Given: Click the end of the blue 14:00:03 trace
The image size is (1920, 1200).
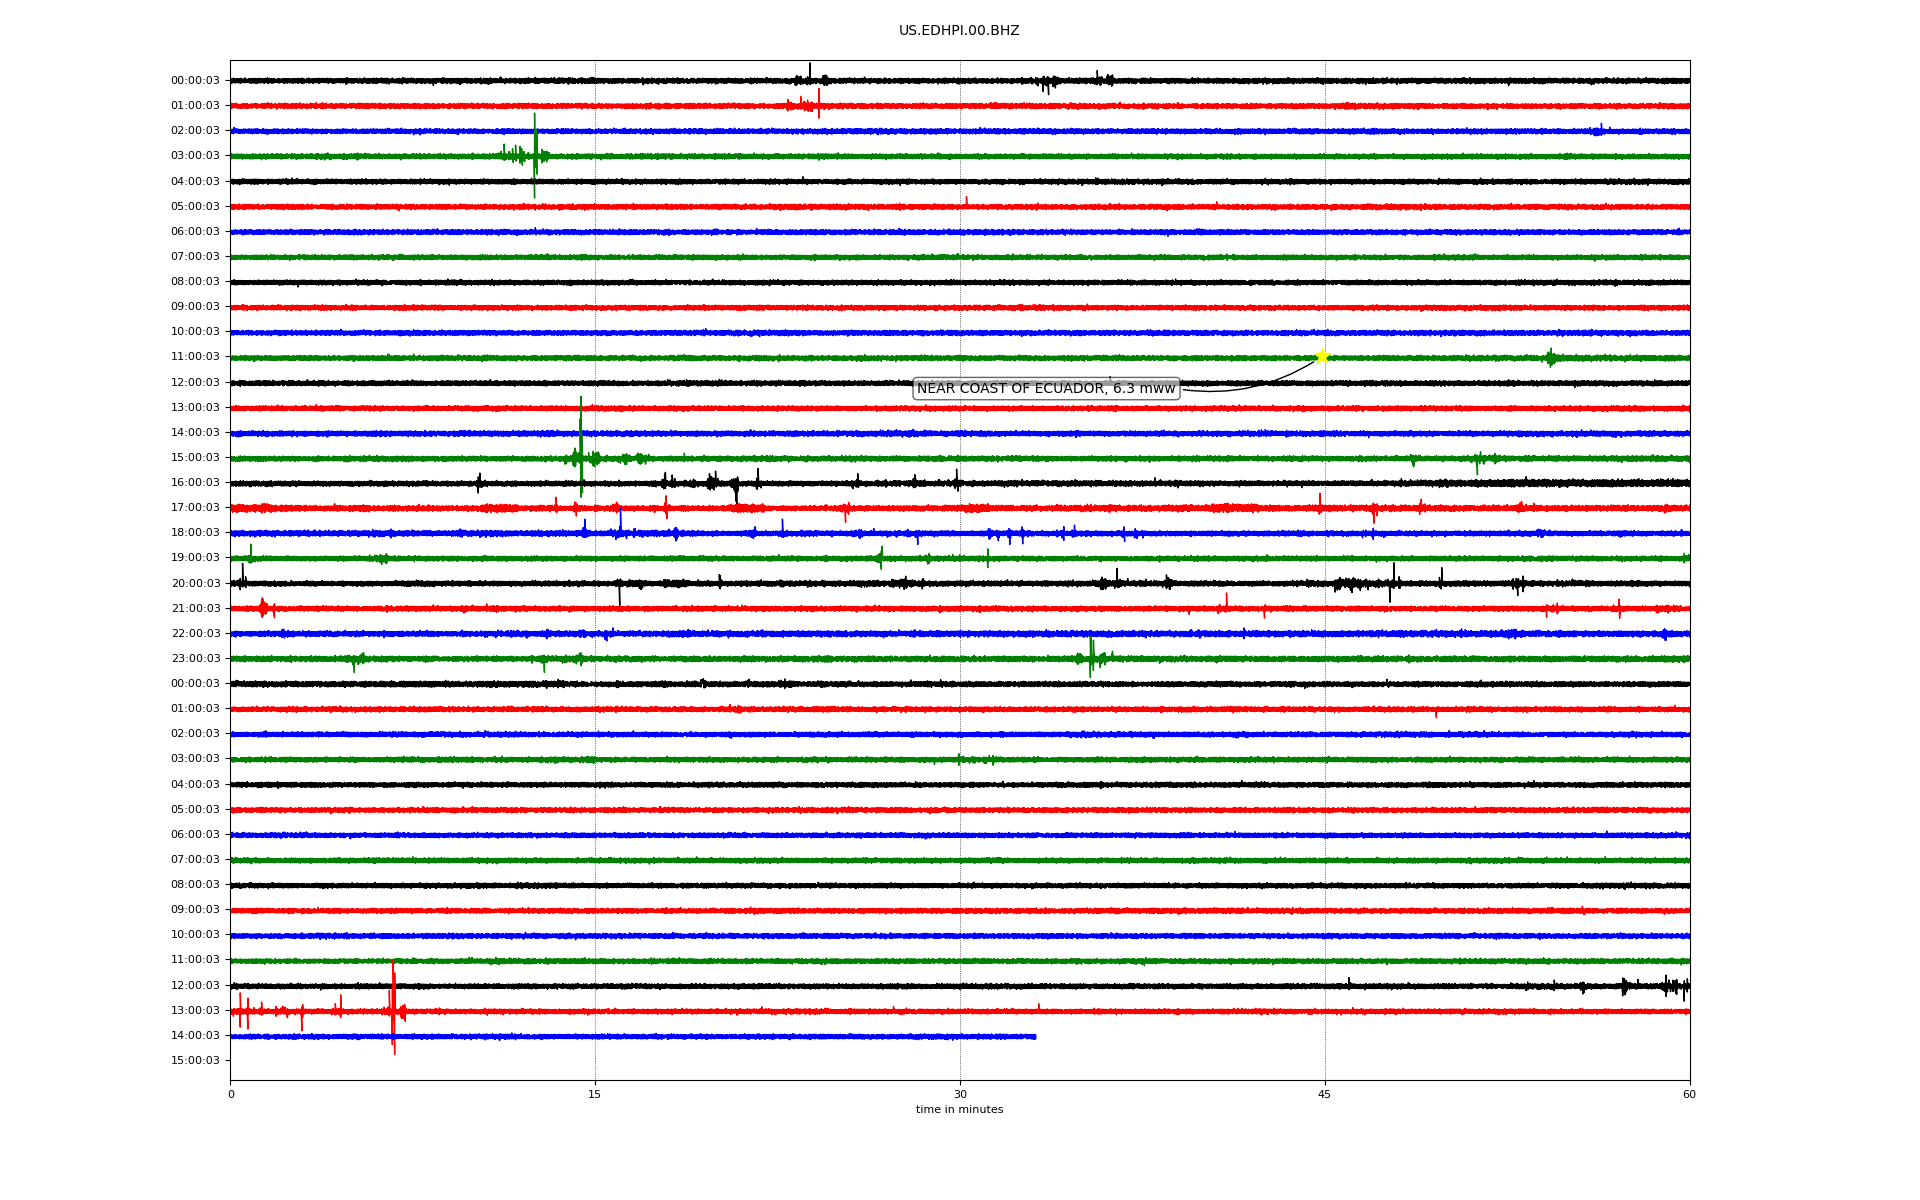Looking at the screenshot, I should [1035, 1037].
